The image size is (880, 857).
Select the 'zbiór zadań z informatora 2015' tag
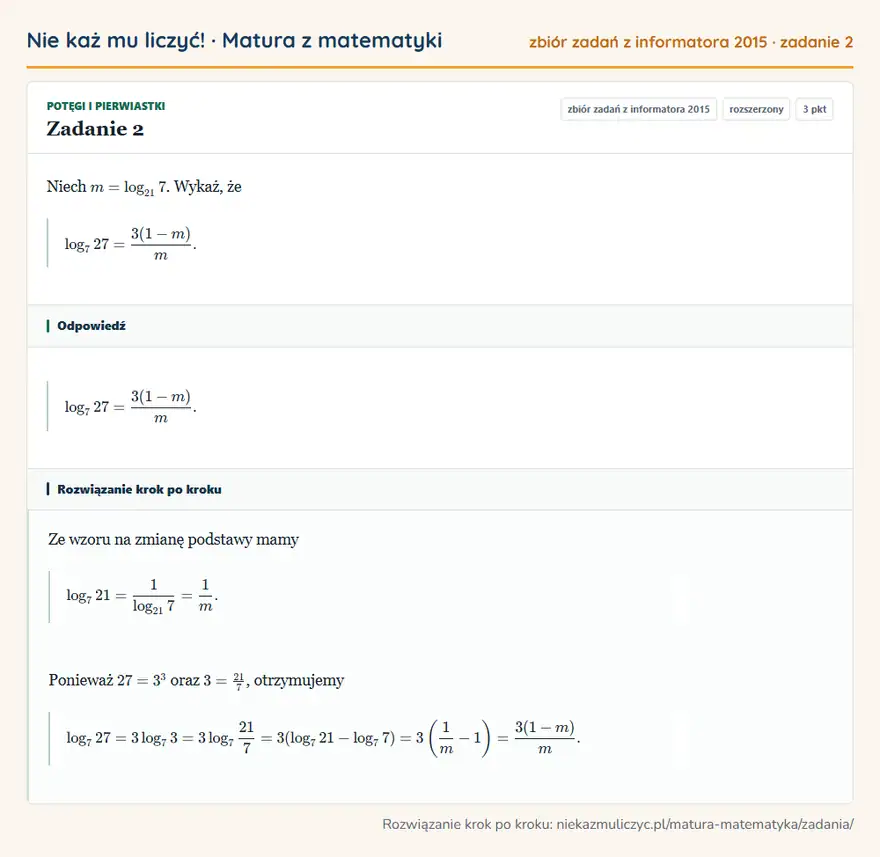[x=639, y=109]
